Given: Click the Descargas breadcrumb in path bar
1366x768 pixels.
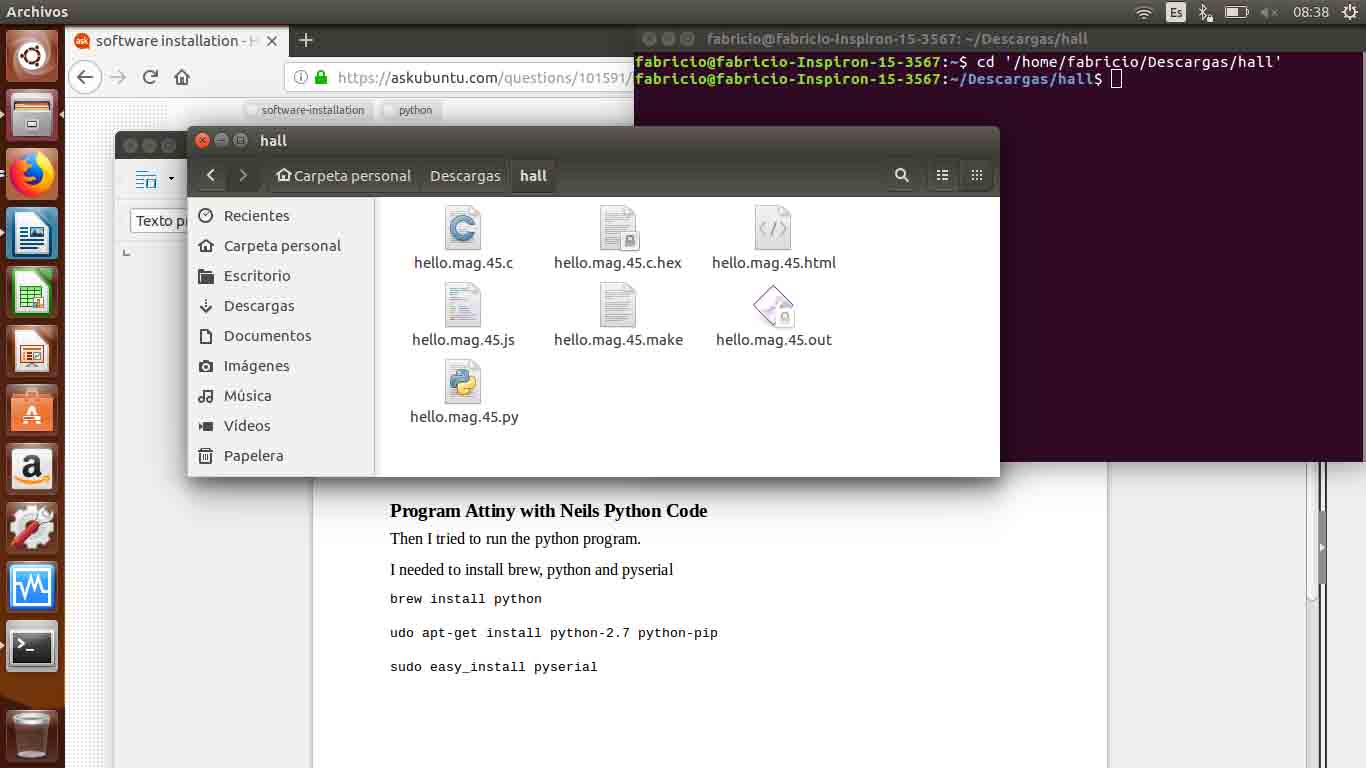Looking at the screenshot, I should click(465, 175).
